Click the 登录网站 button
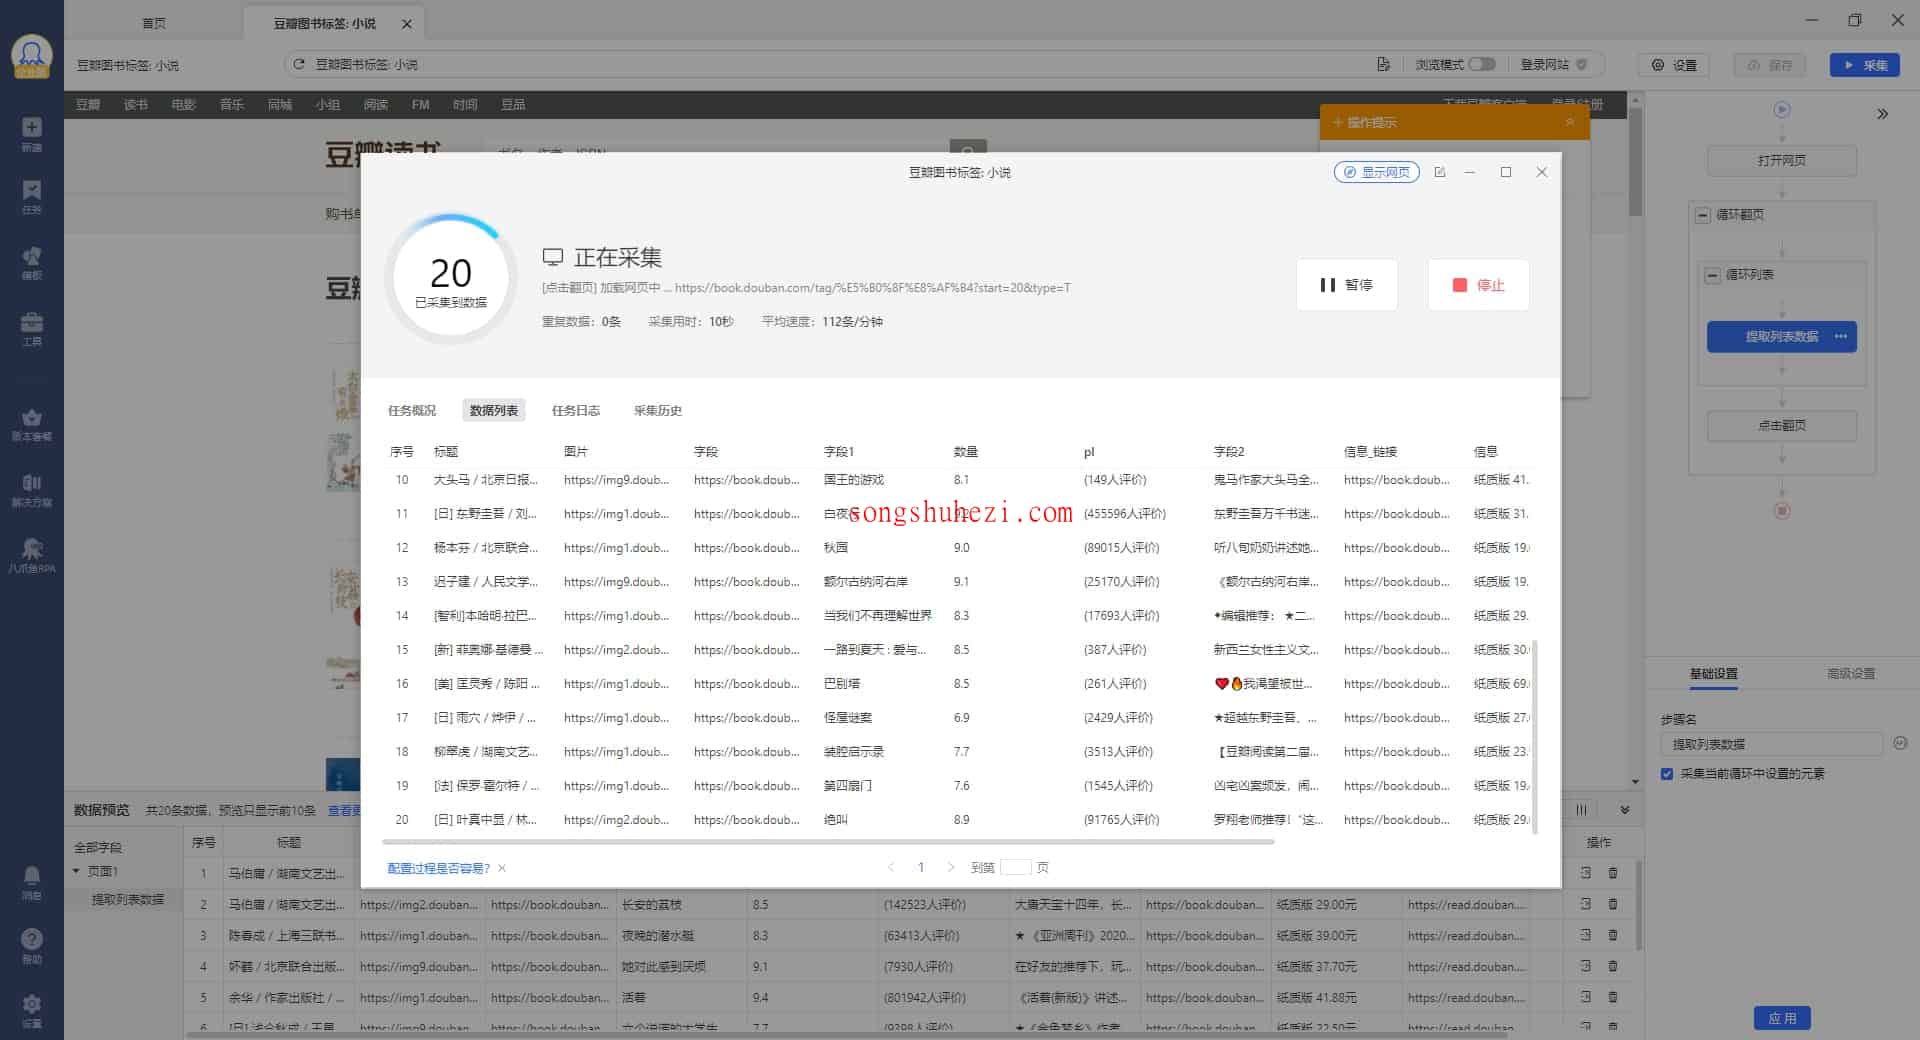This screenshot has height=1040, width=1920. (1553, 64)
